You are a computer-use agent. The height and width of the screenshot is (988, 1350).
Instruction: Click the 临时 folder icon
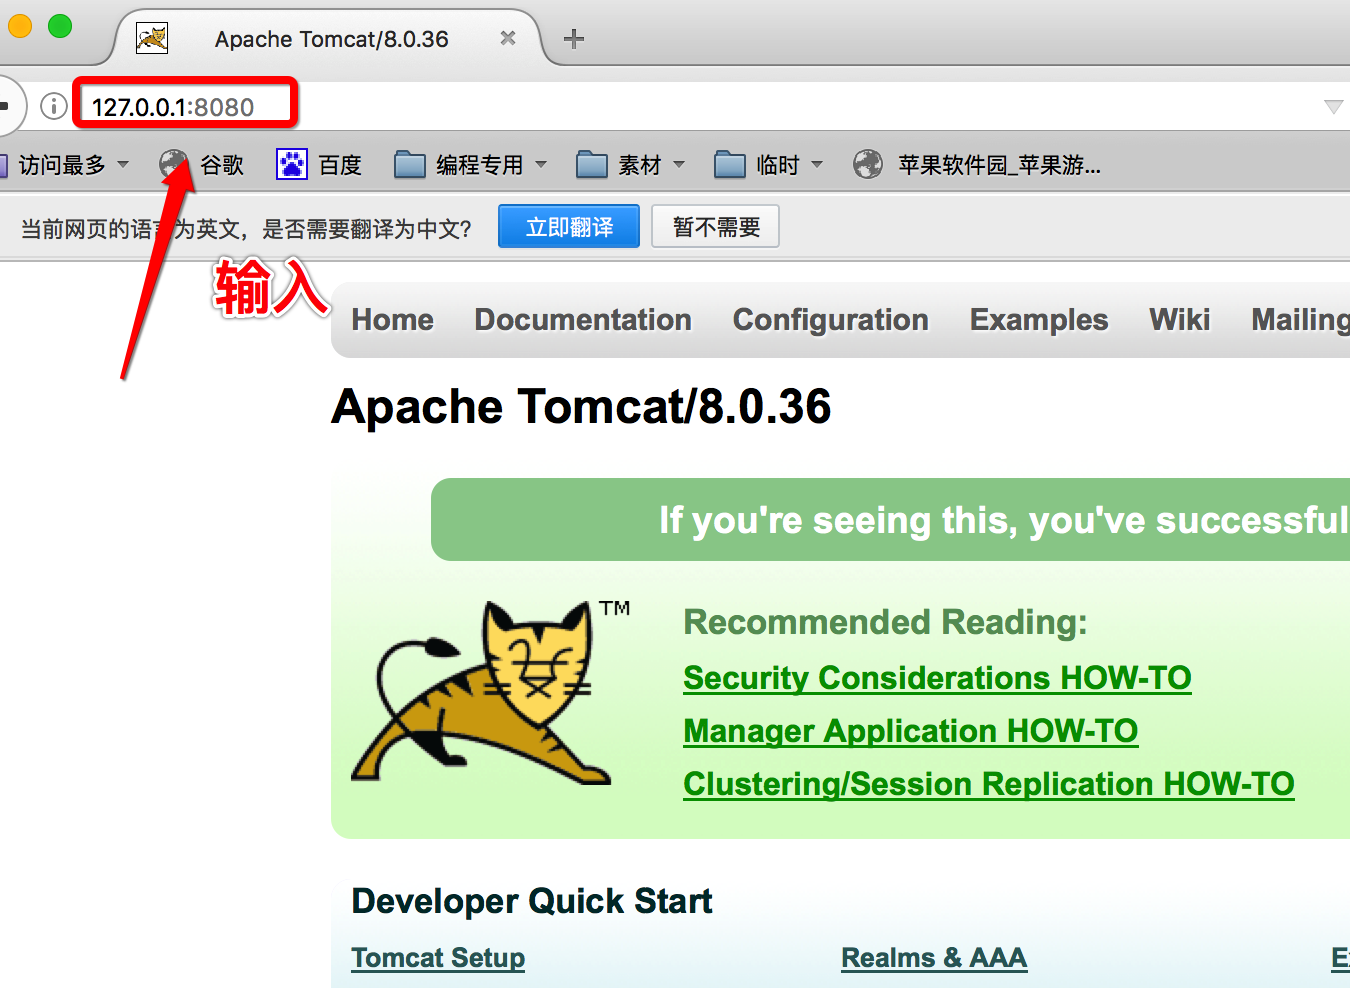click(x=730, y=164)
